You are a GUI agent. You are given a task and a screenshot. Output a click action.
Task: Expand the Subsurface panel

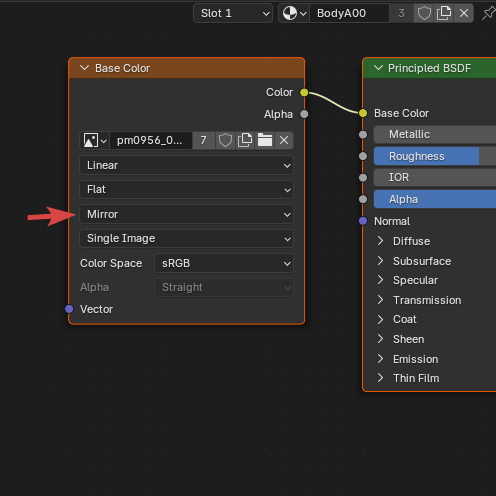click(x=380, y=261)
